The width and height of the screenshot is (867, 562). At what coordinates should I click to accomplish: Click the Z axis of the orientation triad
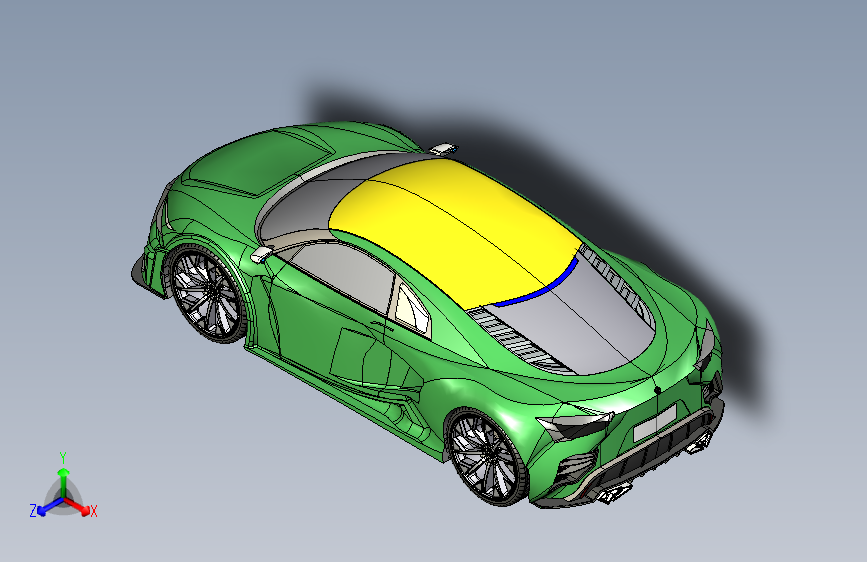click(45, 507)
